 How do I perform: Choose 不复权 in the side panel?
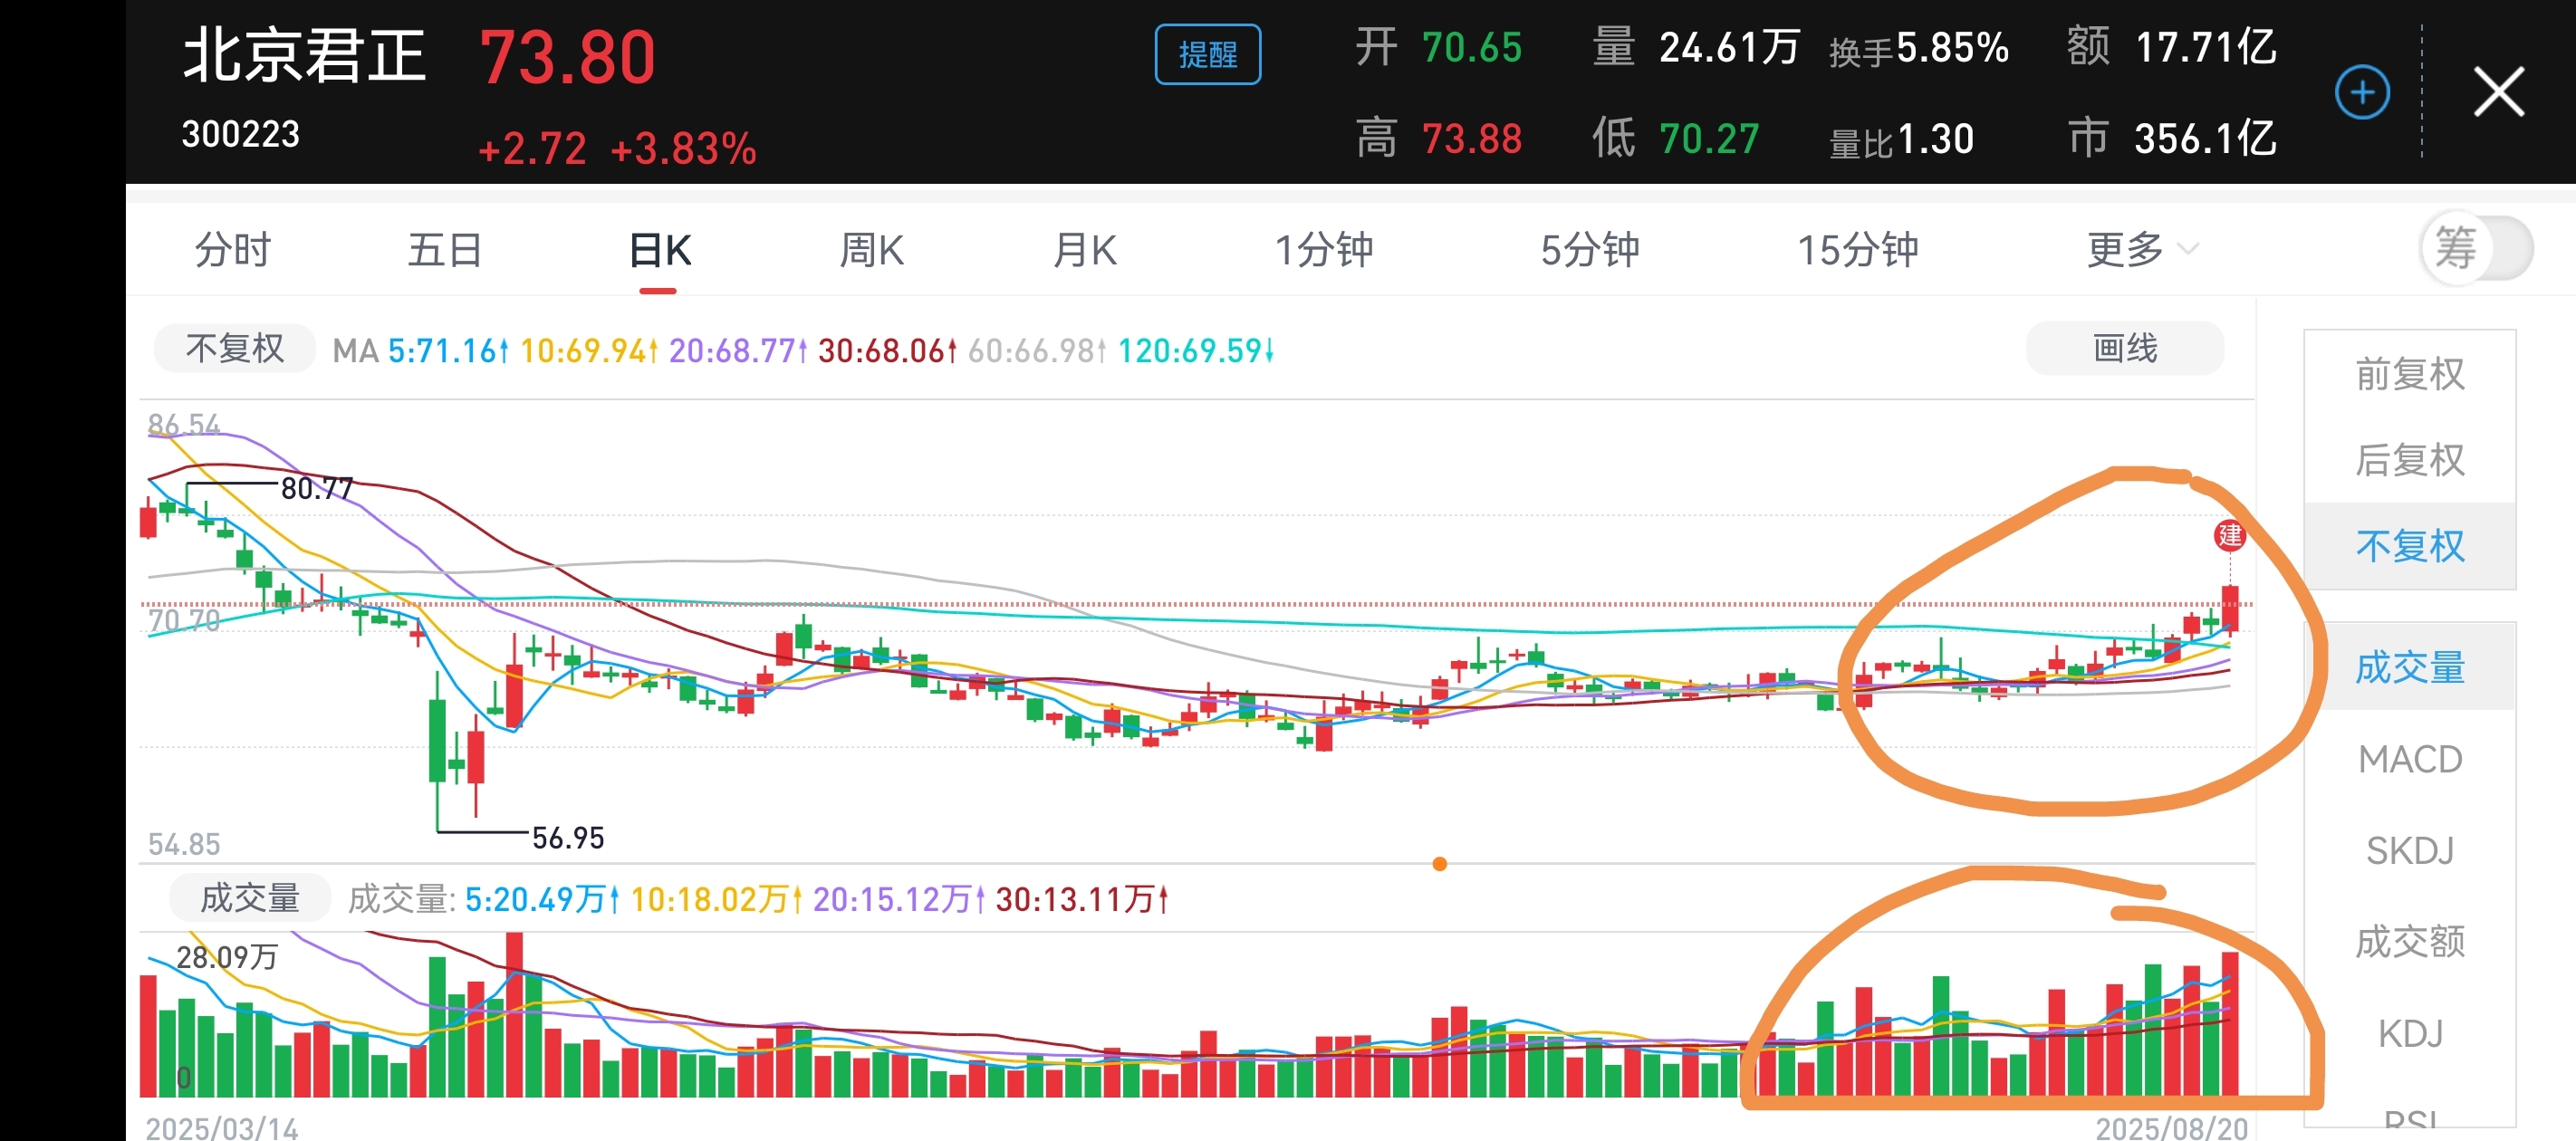pyautogui.click(x=2410, y=546)
